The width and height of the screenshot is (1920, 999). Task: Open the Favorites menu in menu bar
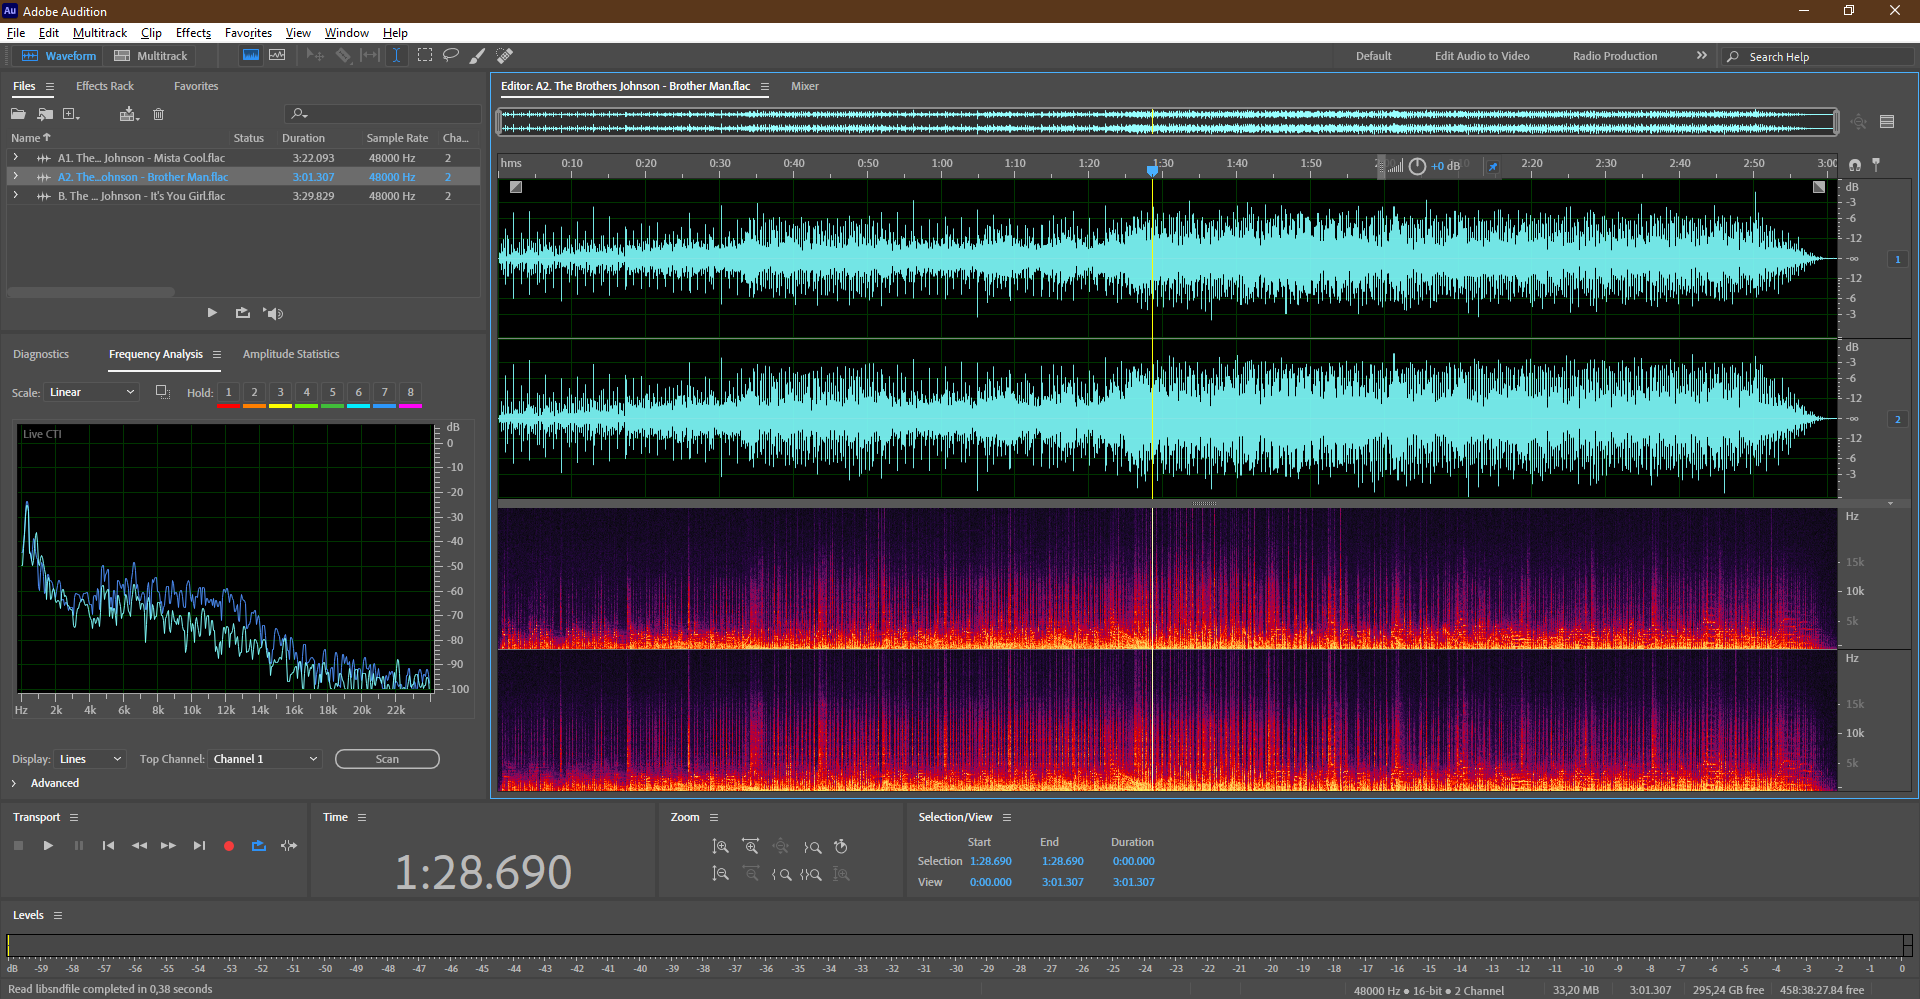tap(248, 33)
